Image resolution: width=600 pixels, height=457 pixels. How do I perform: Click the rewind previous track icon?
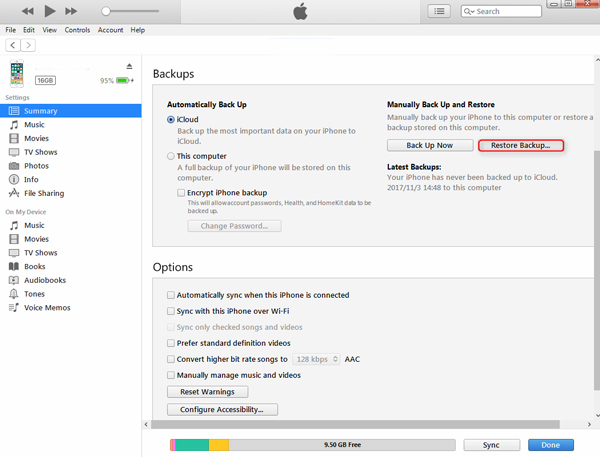tap(28, 11)
